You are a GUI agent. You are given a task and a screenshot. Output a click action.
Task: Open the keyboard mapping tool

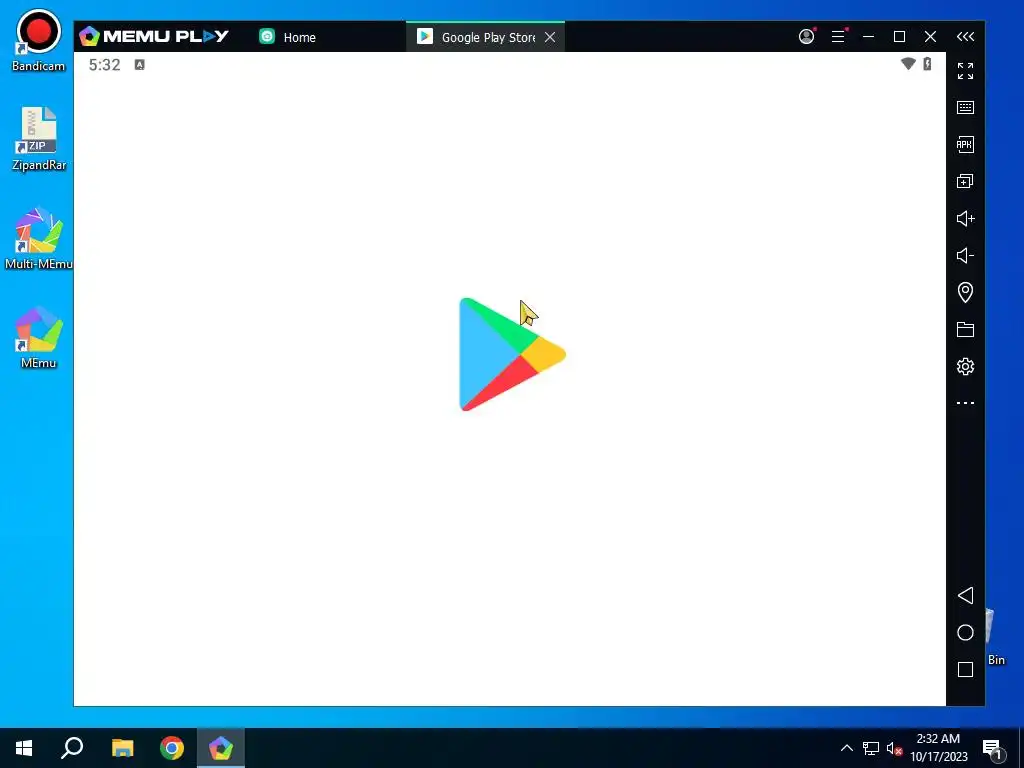click(x=965, y=108)
